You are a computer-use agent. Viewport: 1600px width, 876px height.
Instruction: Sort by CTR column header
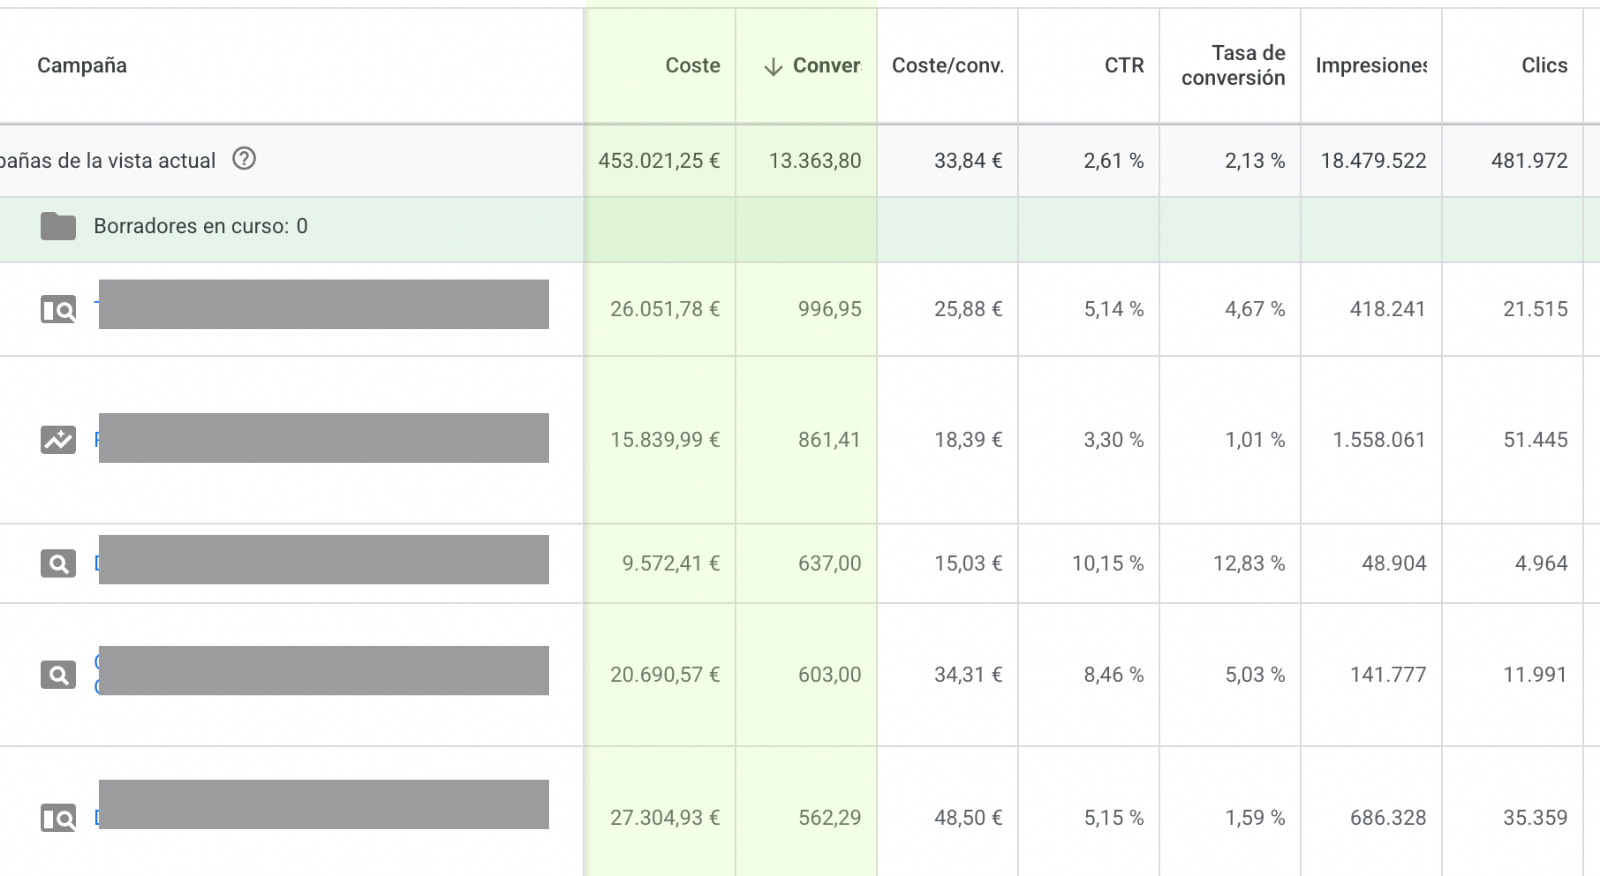pyautogui.click(x=1124, y=65)
